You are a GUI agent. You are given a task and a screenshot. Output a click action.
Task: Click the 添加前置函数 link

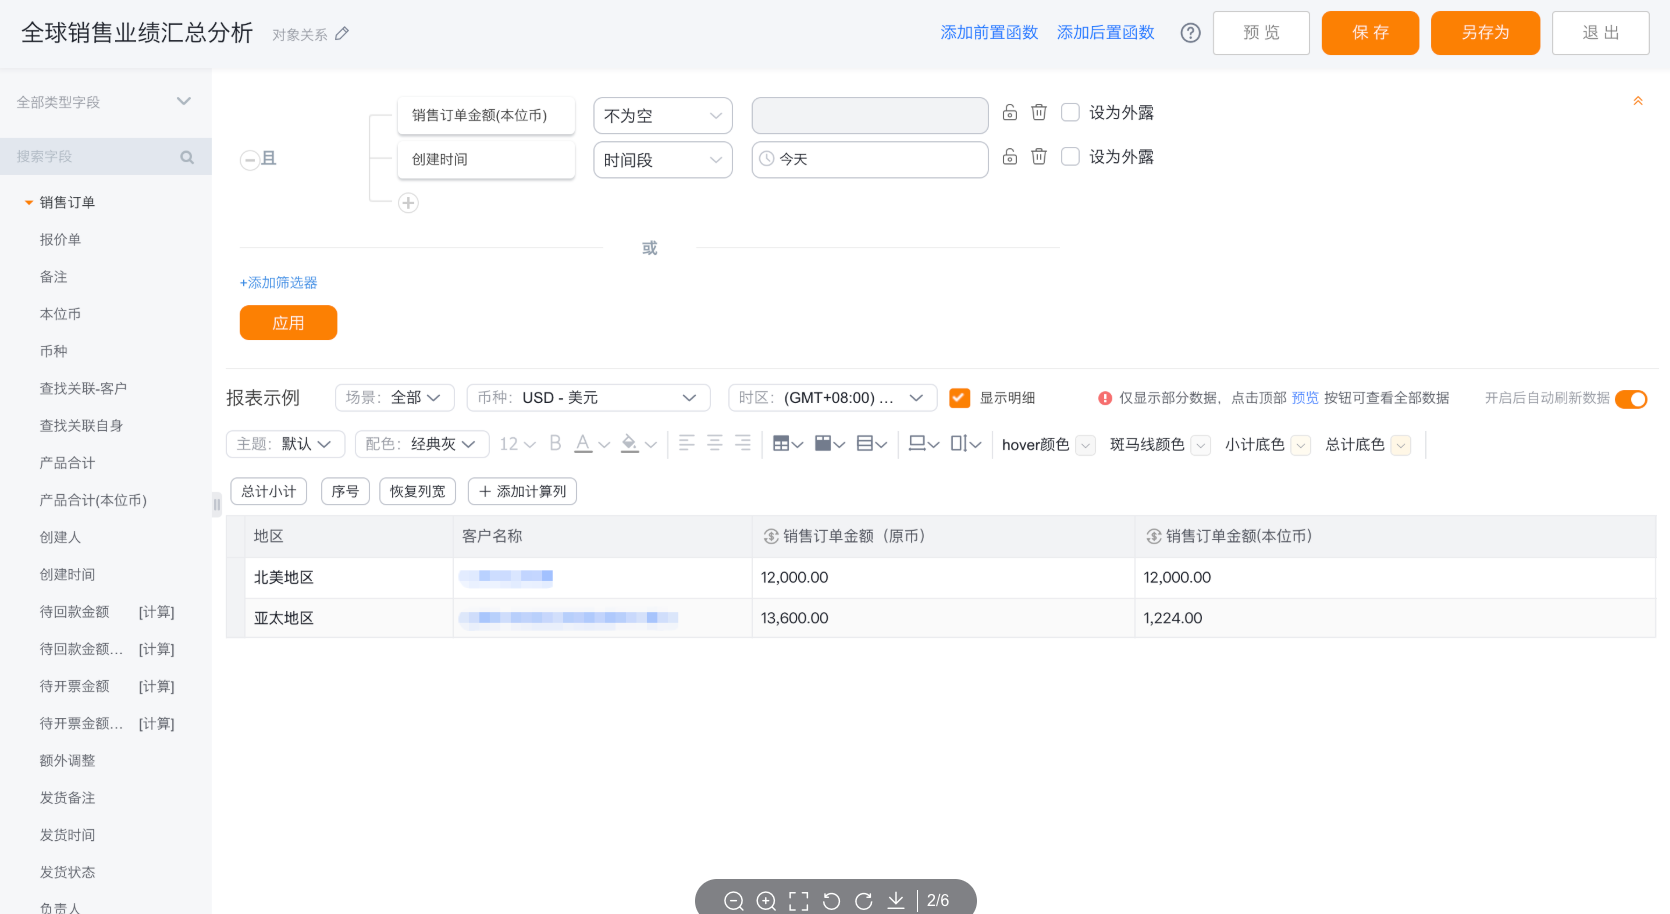point(989,33)
